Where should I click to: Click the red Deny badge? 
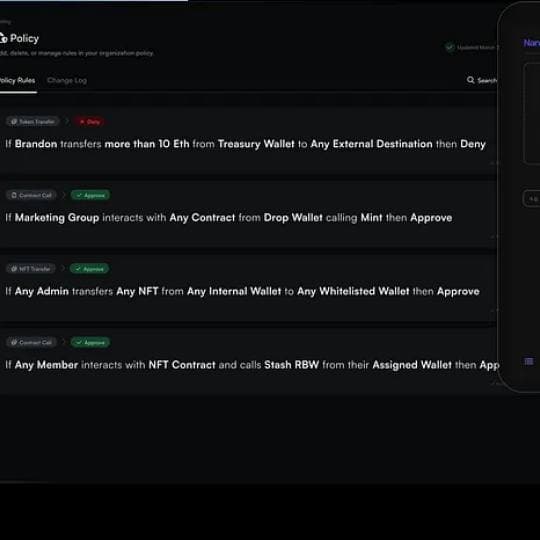(x=90, y=122)
